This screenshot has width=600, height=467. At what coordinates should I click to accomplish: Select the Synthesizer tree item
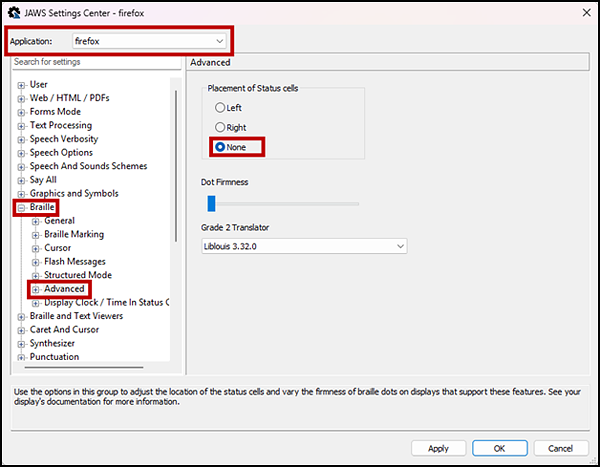[52, 343]
